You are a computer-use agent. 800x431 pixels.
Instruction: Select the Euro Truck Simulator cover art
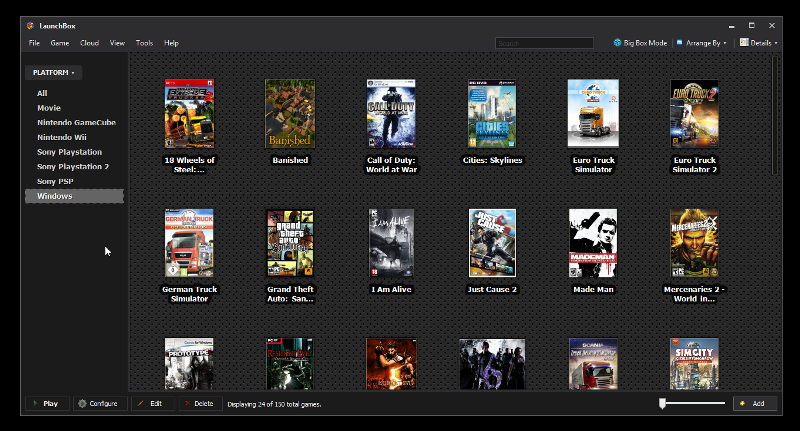593,113
